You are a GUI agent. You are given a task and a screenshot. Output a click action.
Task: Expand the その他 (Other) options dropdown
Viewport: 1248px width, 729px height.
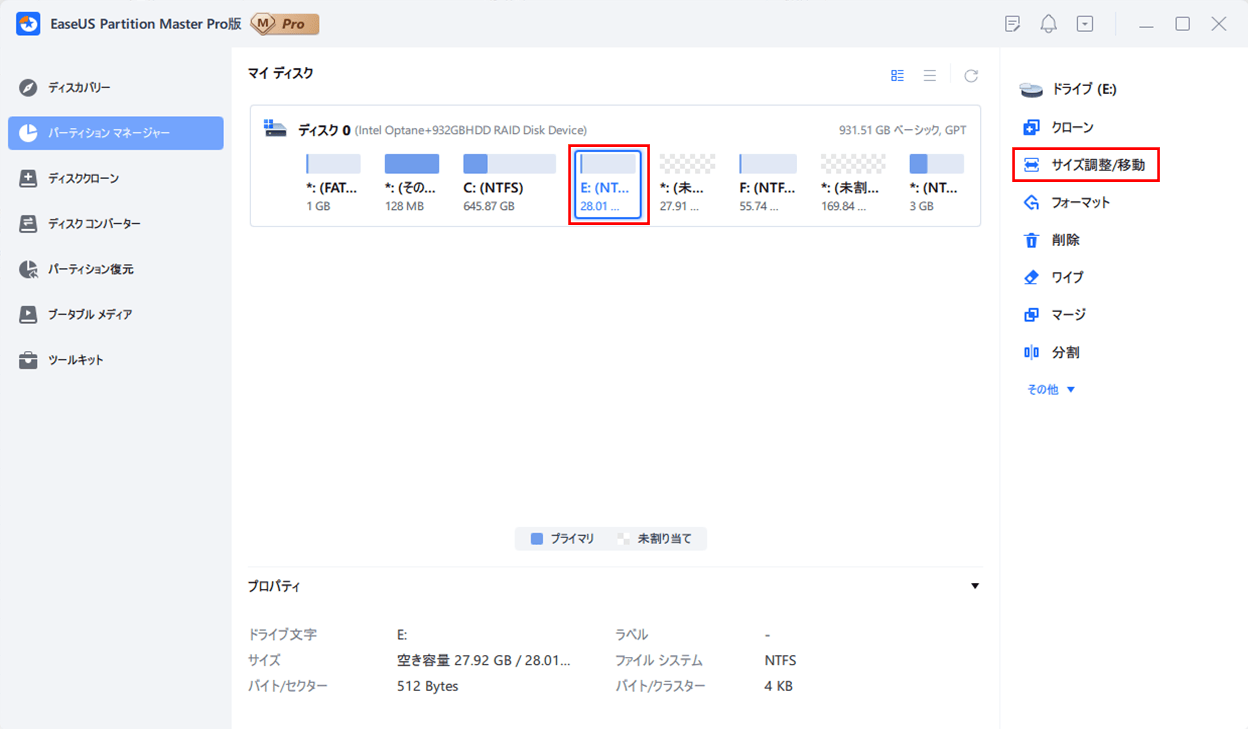1051,390
